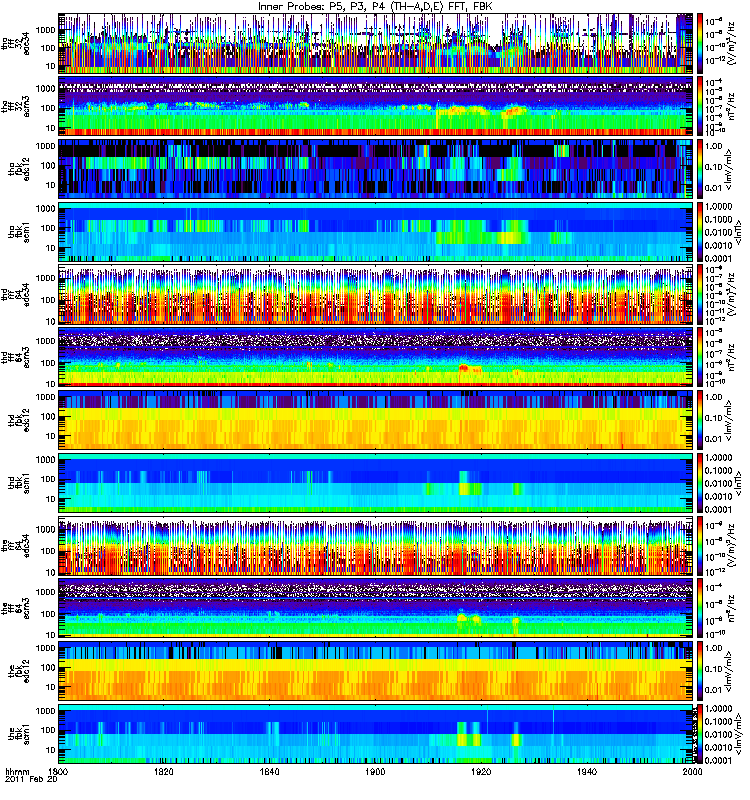
Task: Click the "1940" time axis label
Action: coord(587,771)
